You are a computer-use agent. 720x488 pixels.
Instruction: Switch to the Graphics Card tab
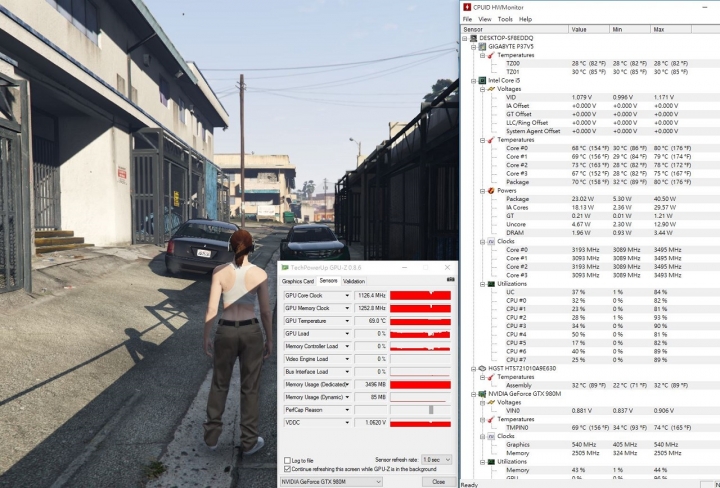(298, 281)
